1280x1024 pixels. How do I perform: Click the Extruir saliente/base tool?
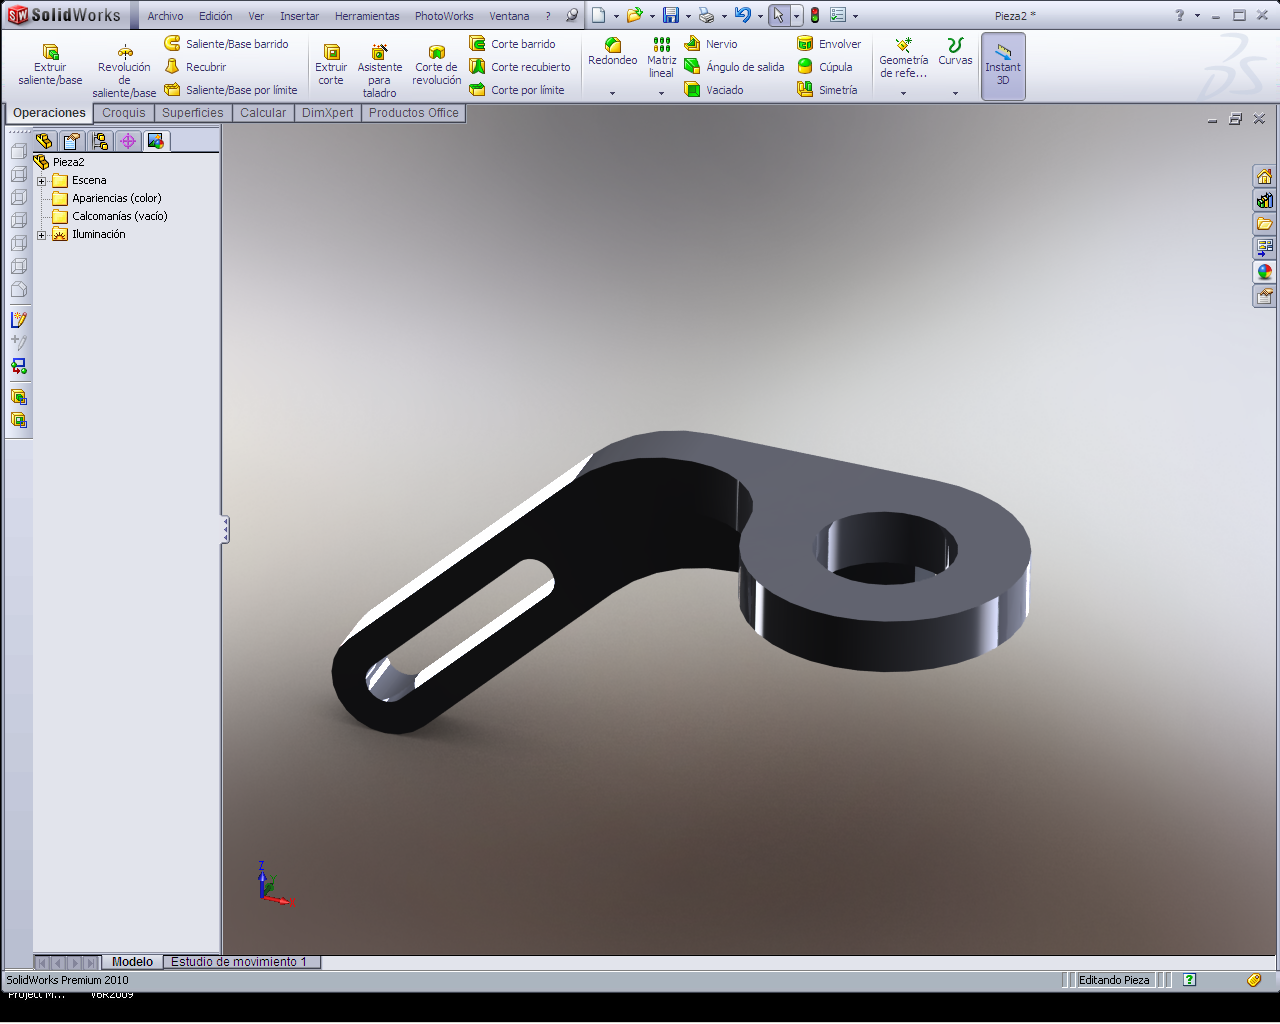tap(50, 65)
